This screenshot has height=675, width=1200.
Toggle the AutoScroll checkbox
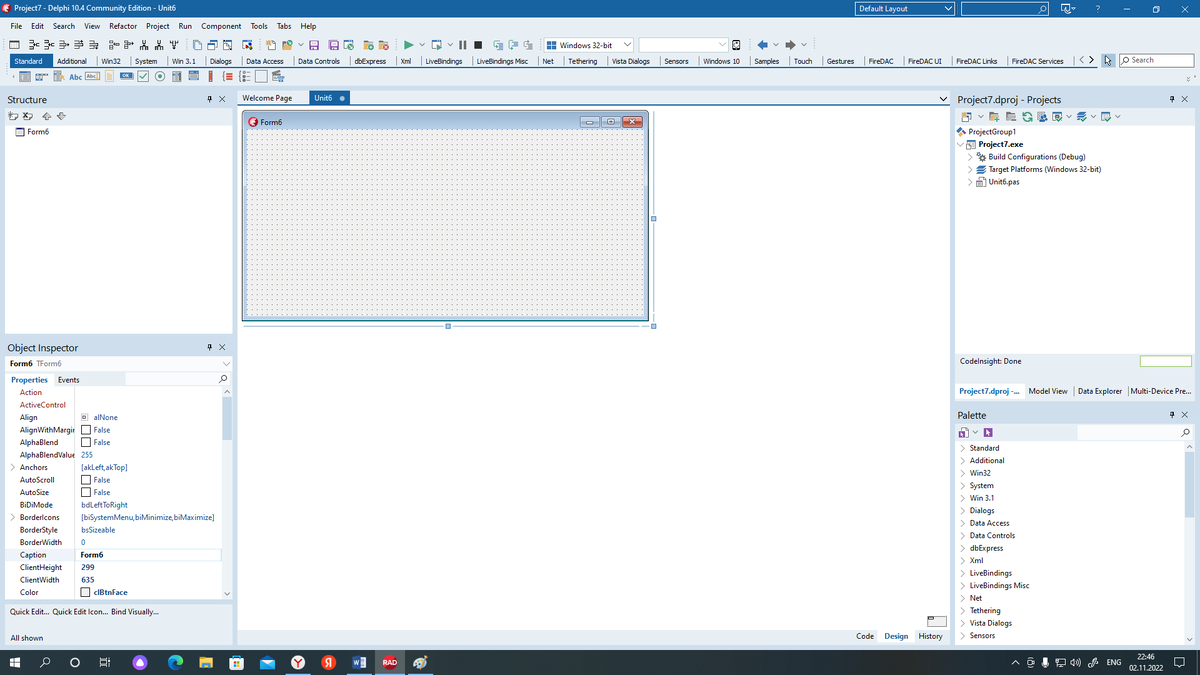click(86, 480)
